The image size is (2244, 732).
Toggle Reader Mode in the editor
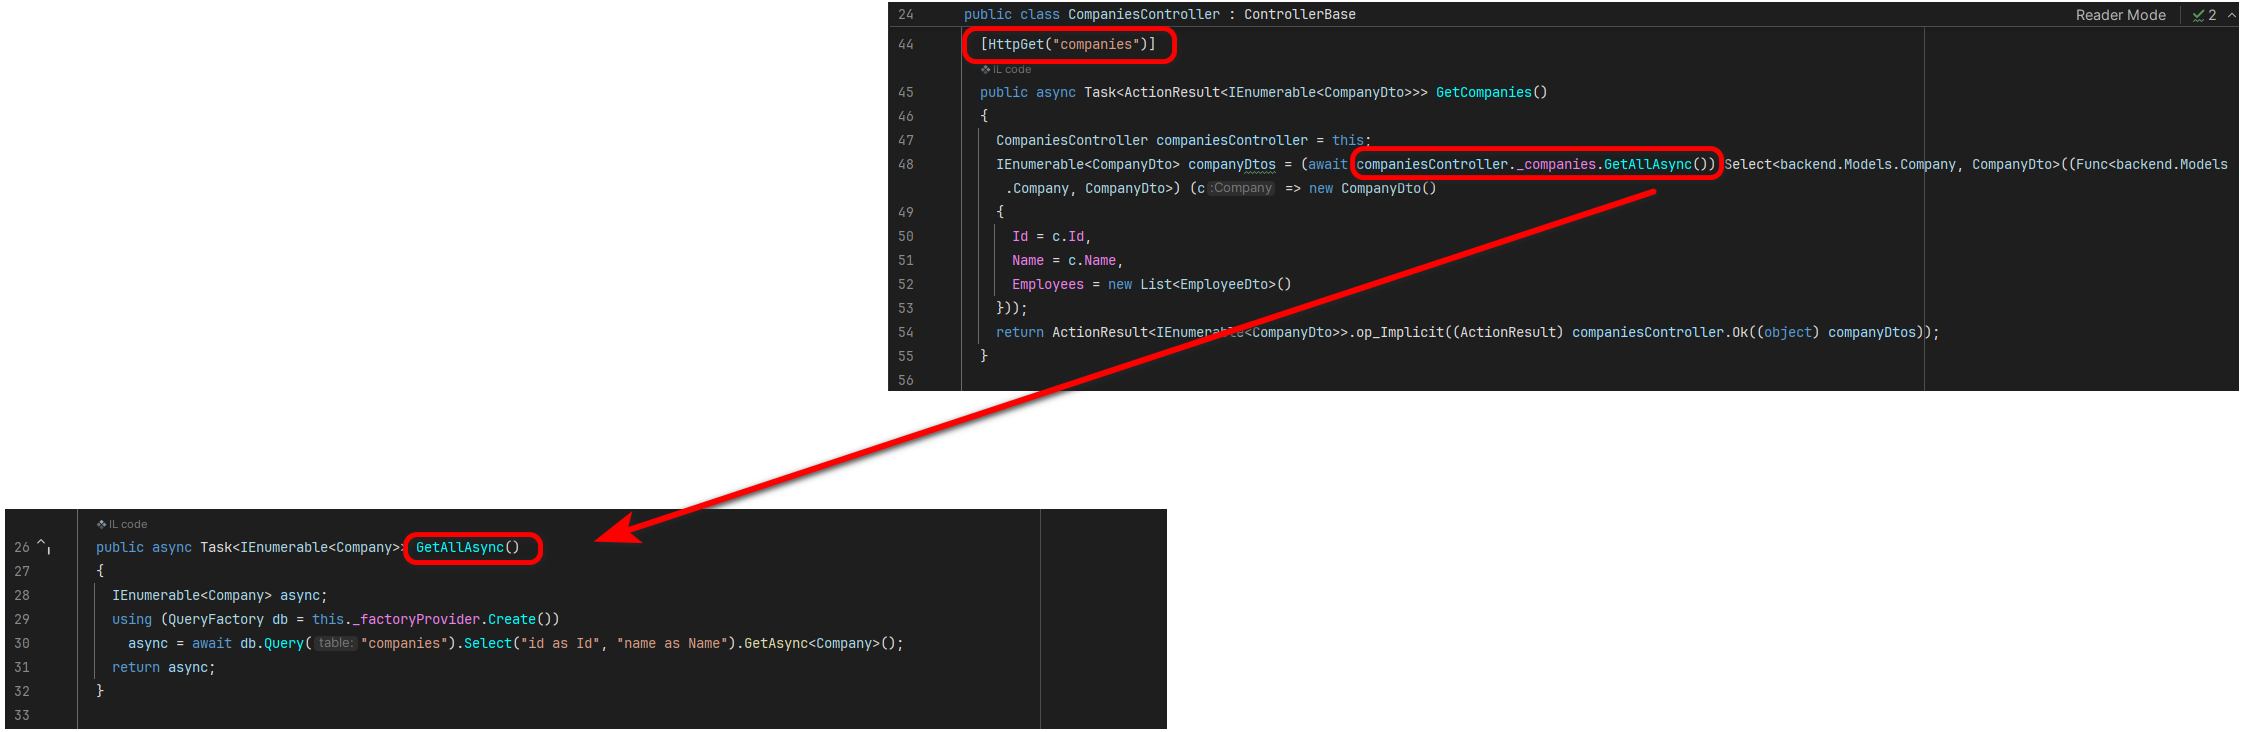coord(2120,15)
